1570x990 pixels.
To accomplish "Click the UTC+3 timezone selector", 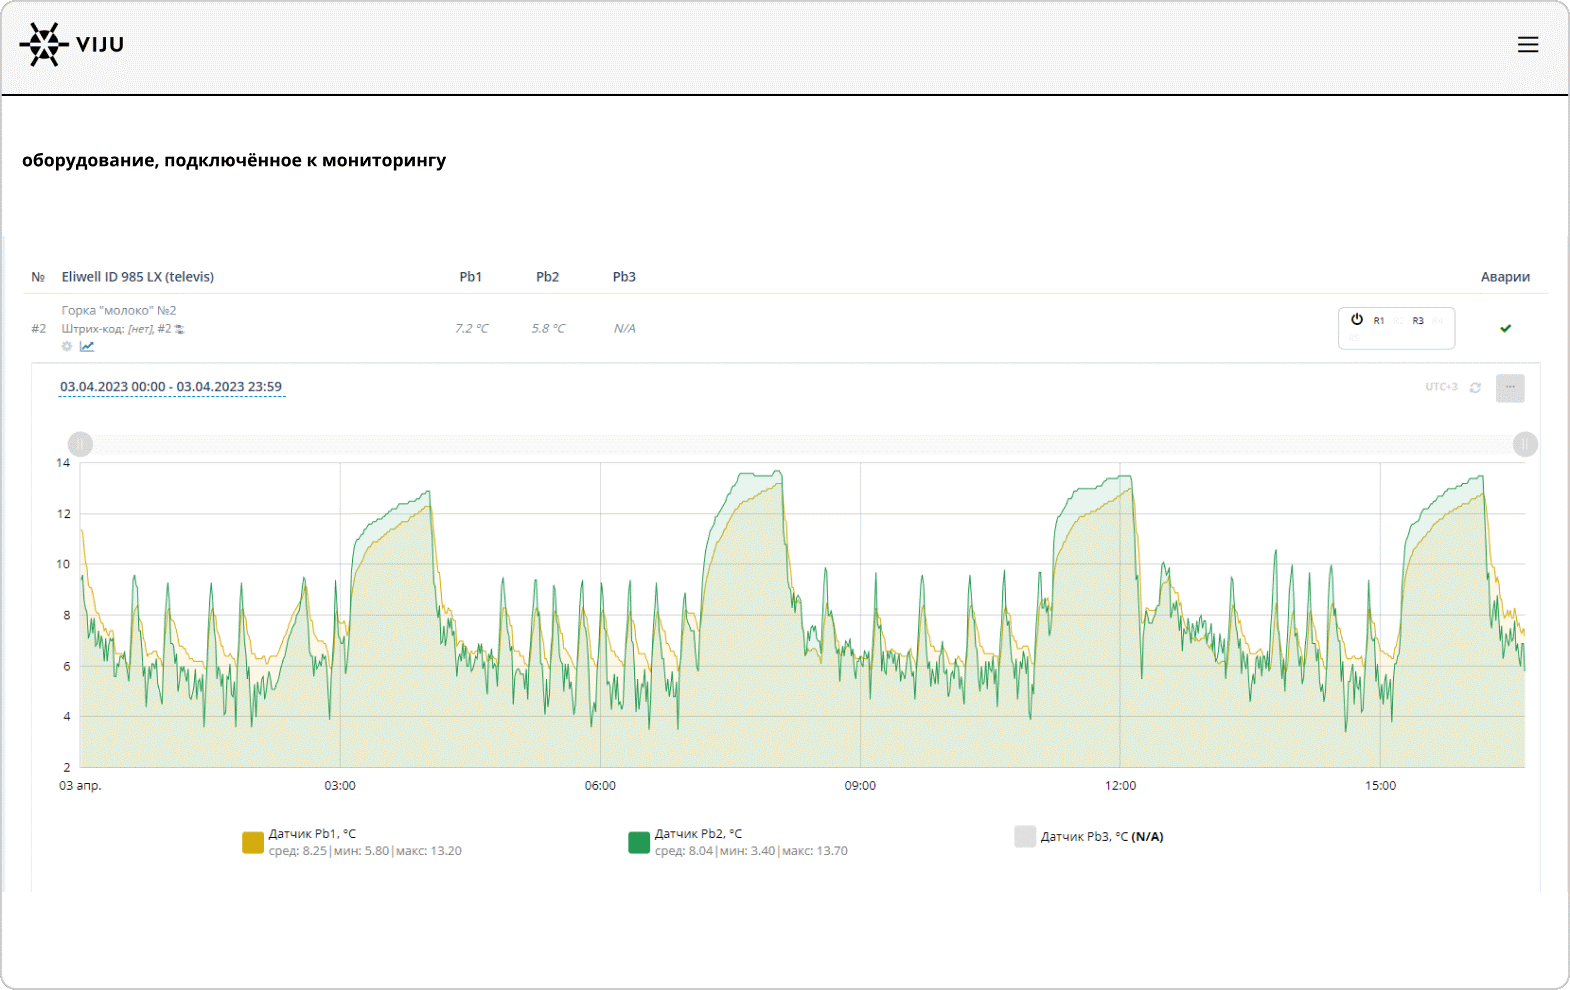I will click(1441, 387).
